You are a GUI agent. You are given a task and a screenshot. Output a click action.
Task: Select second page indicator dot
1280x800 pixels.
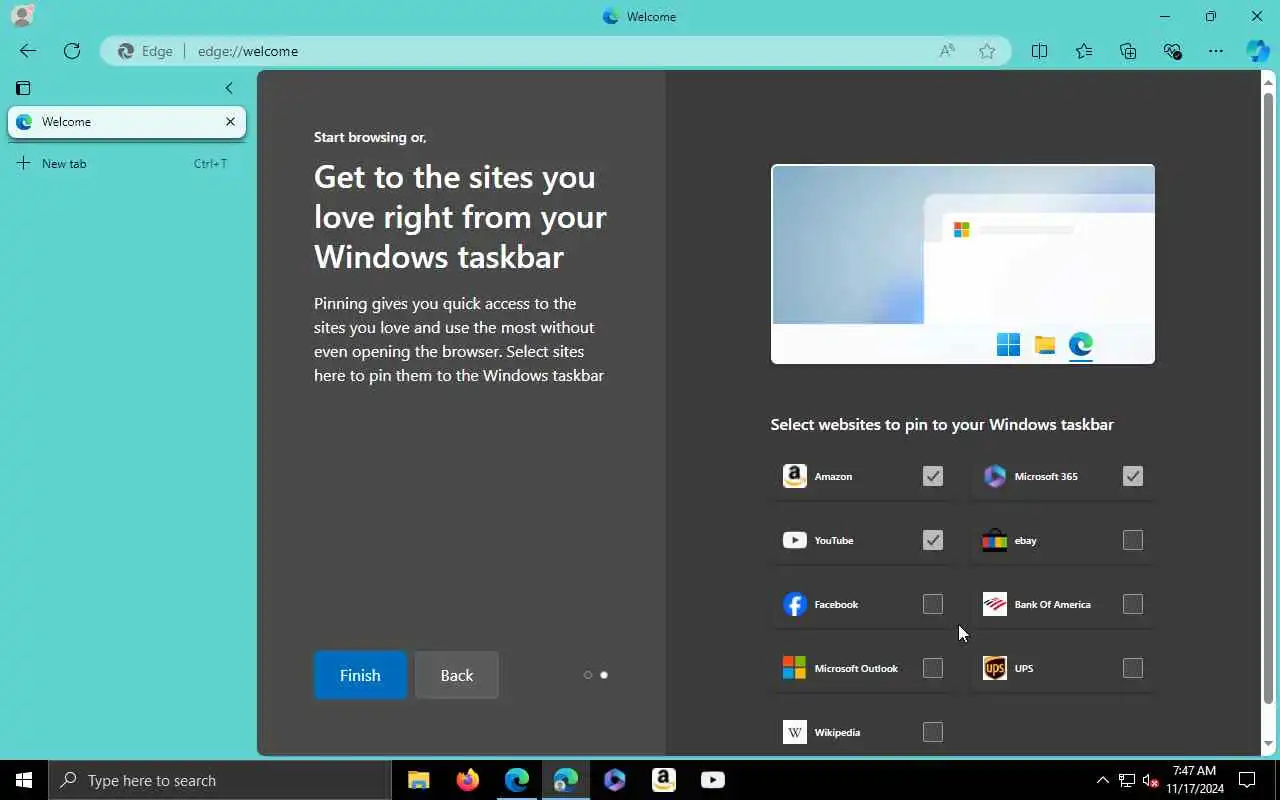(604, 675)
